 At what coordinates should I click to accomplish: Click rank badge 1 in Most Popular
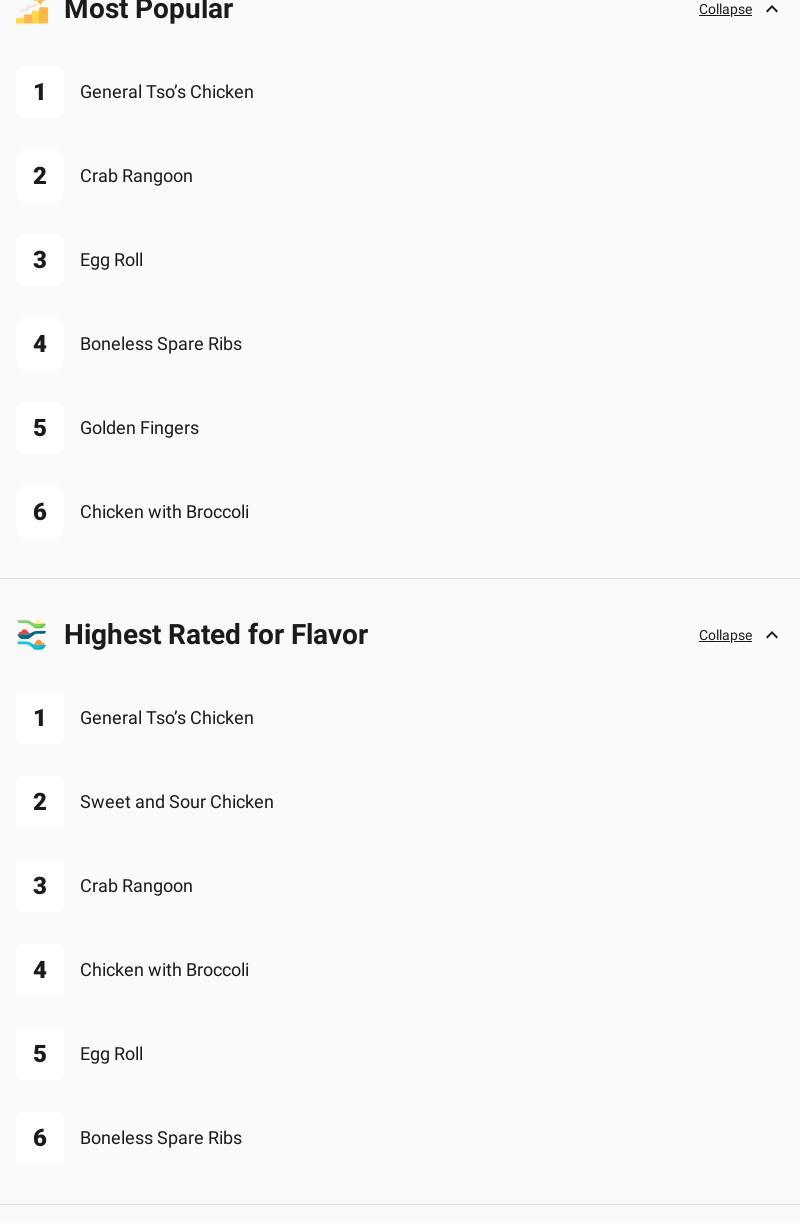click(x=40, y=92)
